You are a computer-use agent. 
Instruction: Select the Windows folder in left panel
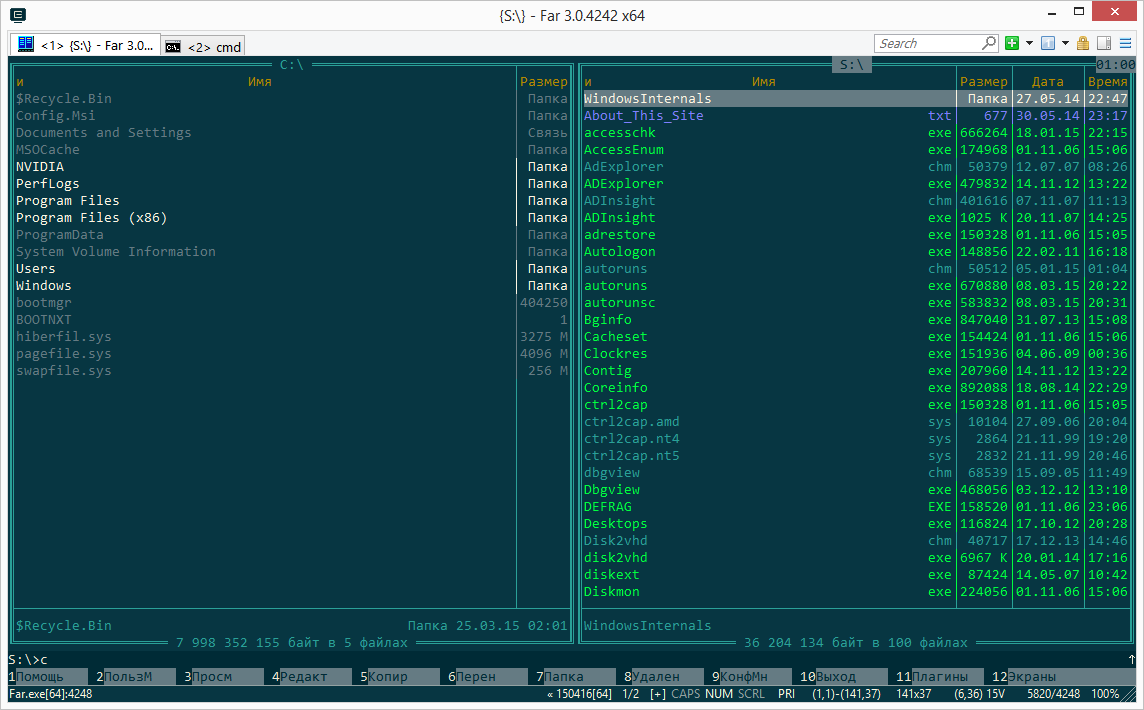tap(291, 285)
